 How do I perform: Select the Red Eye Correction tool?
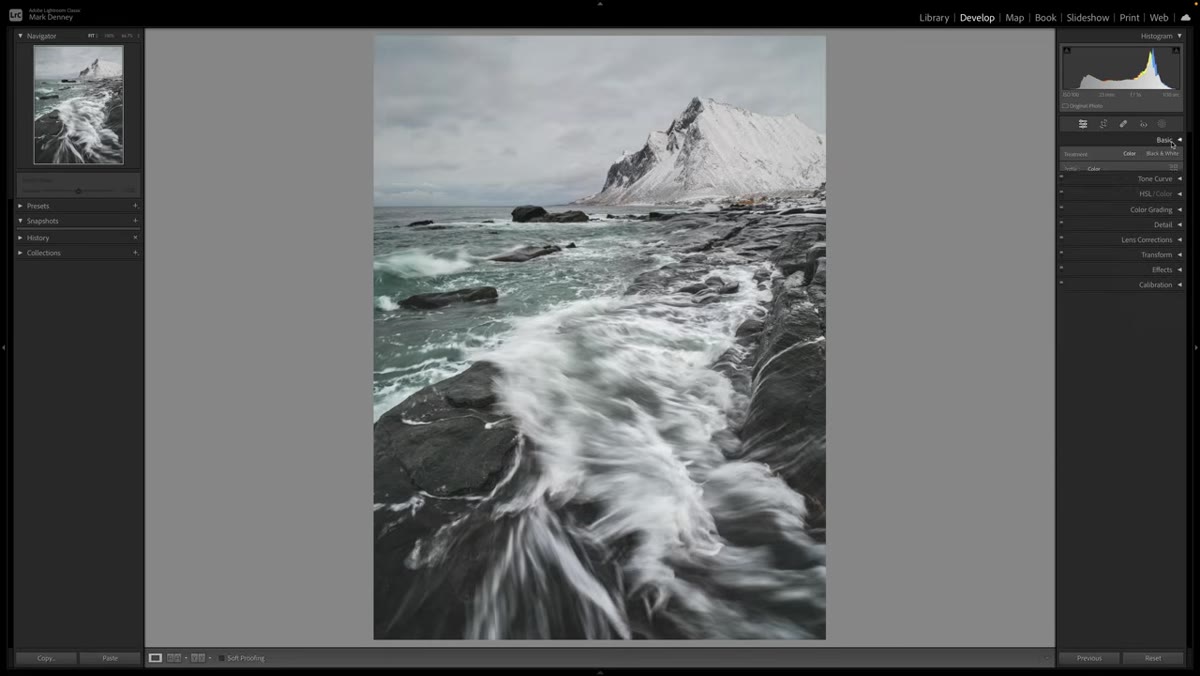coord(1143,124)
